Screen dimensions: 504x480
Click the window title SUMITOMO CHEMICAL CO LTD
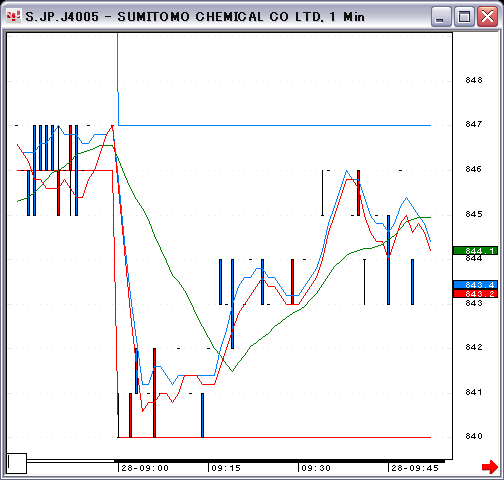click(220, 17)
